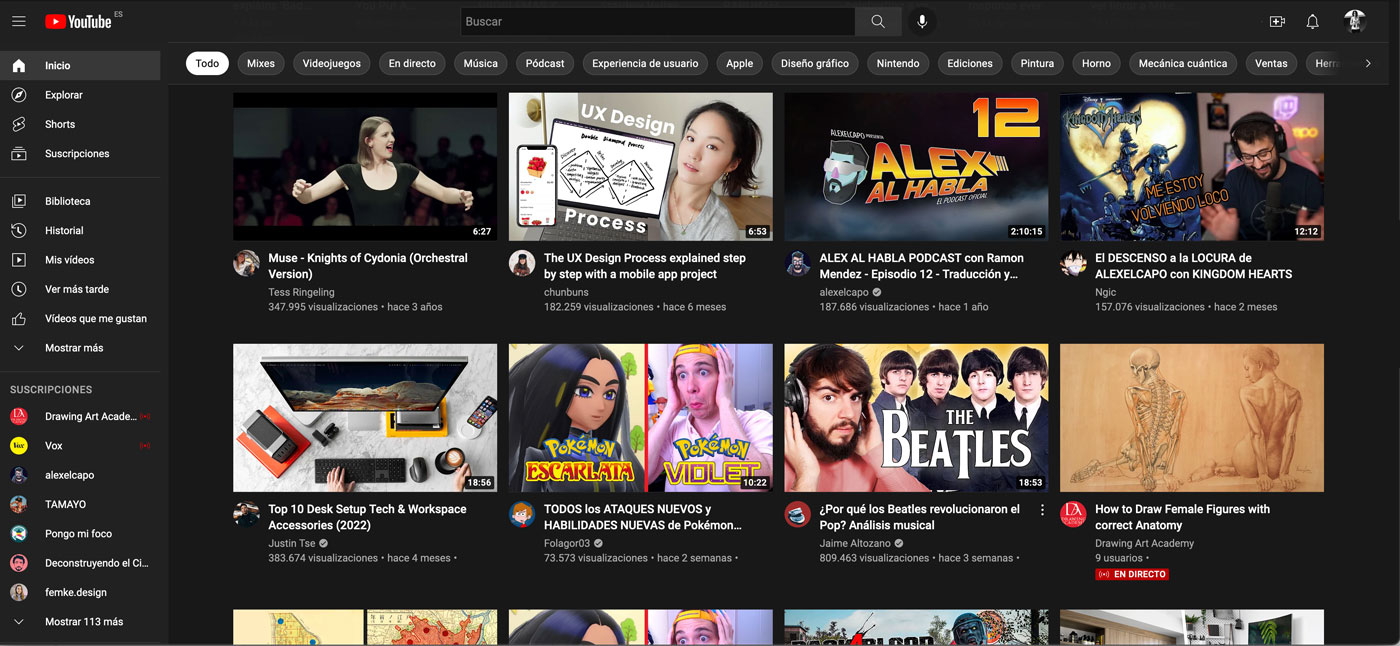Open Folagor03 channel name

(567, 543)
